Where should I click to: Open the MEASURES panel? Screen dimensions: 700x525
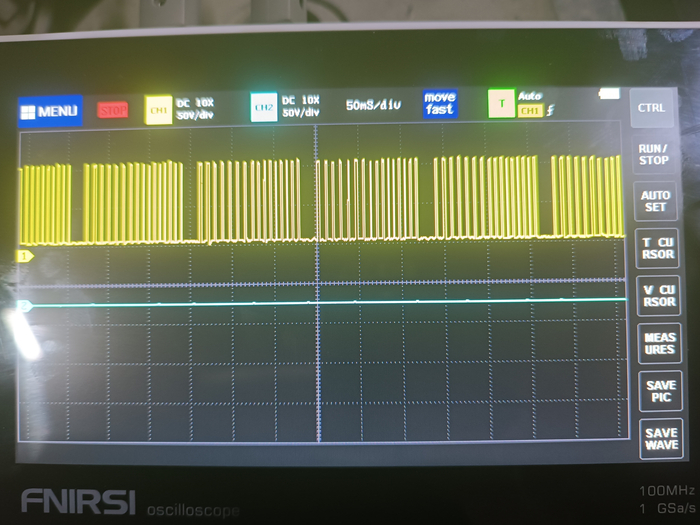pos(658,344)
